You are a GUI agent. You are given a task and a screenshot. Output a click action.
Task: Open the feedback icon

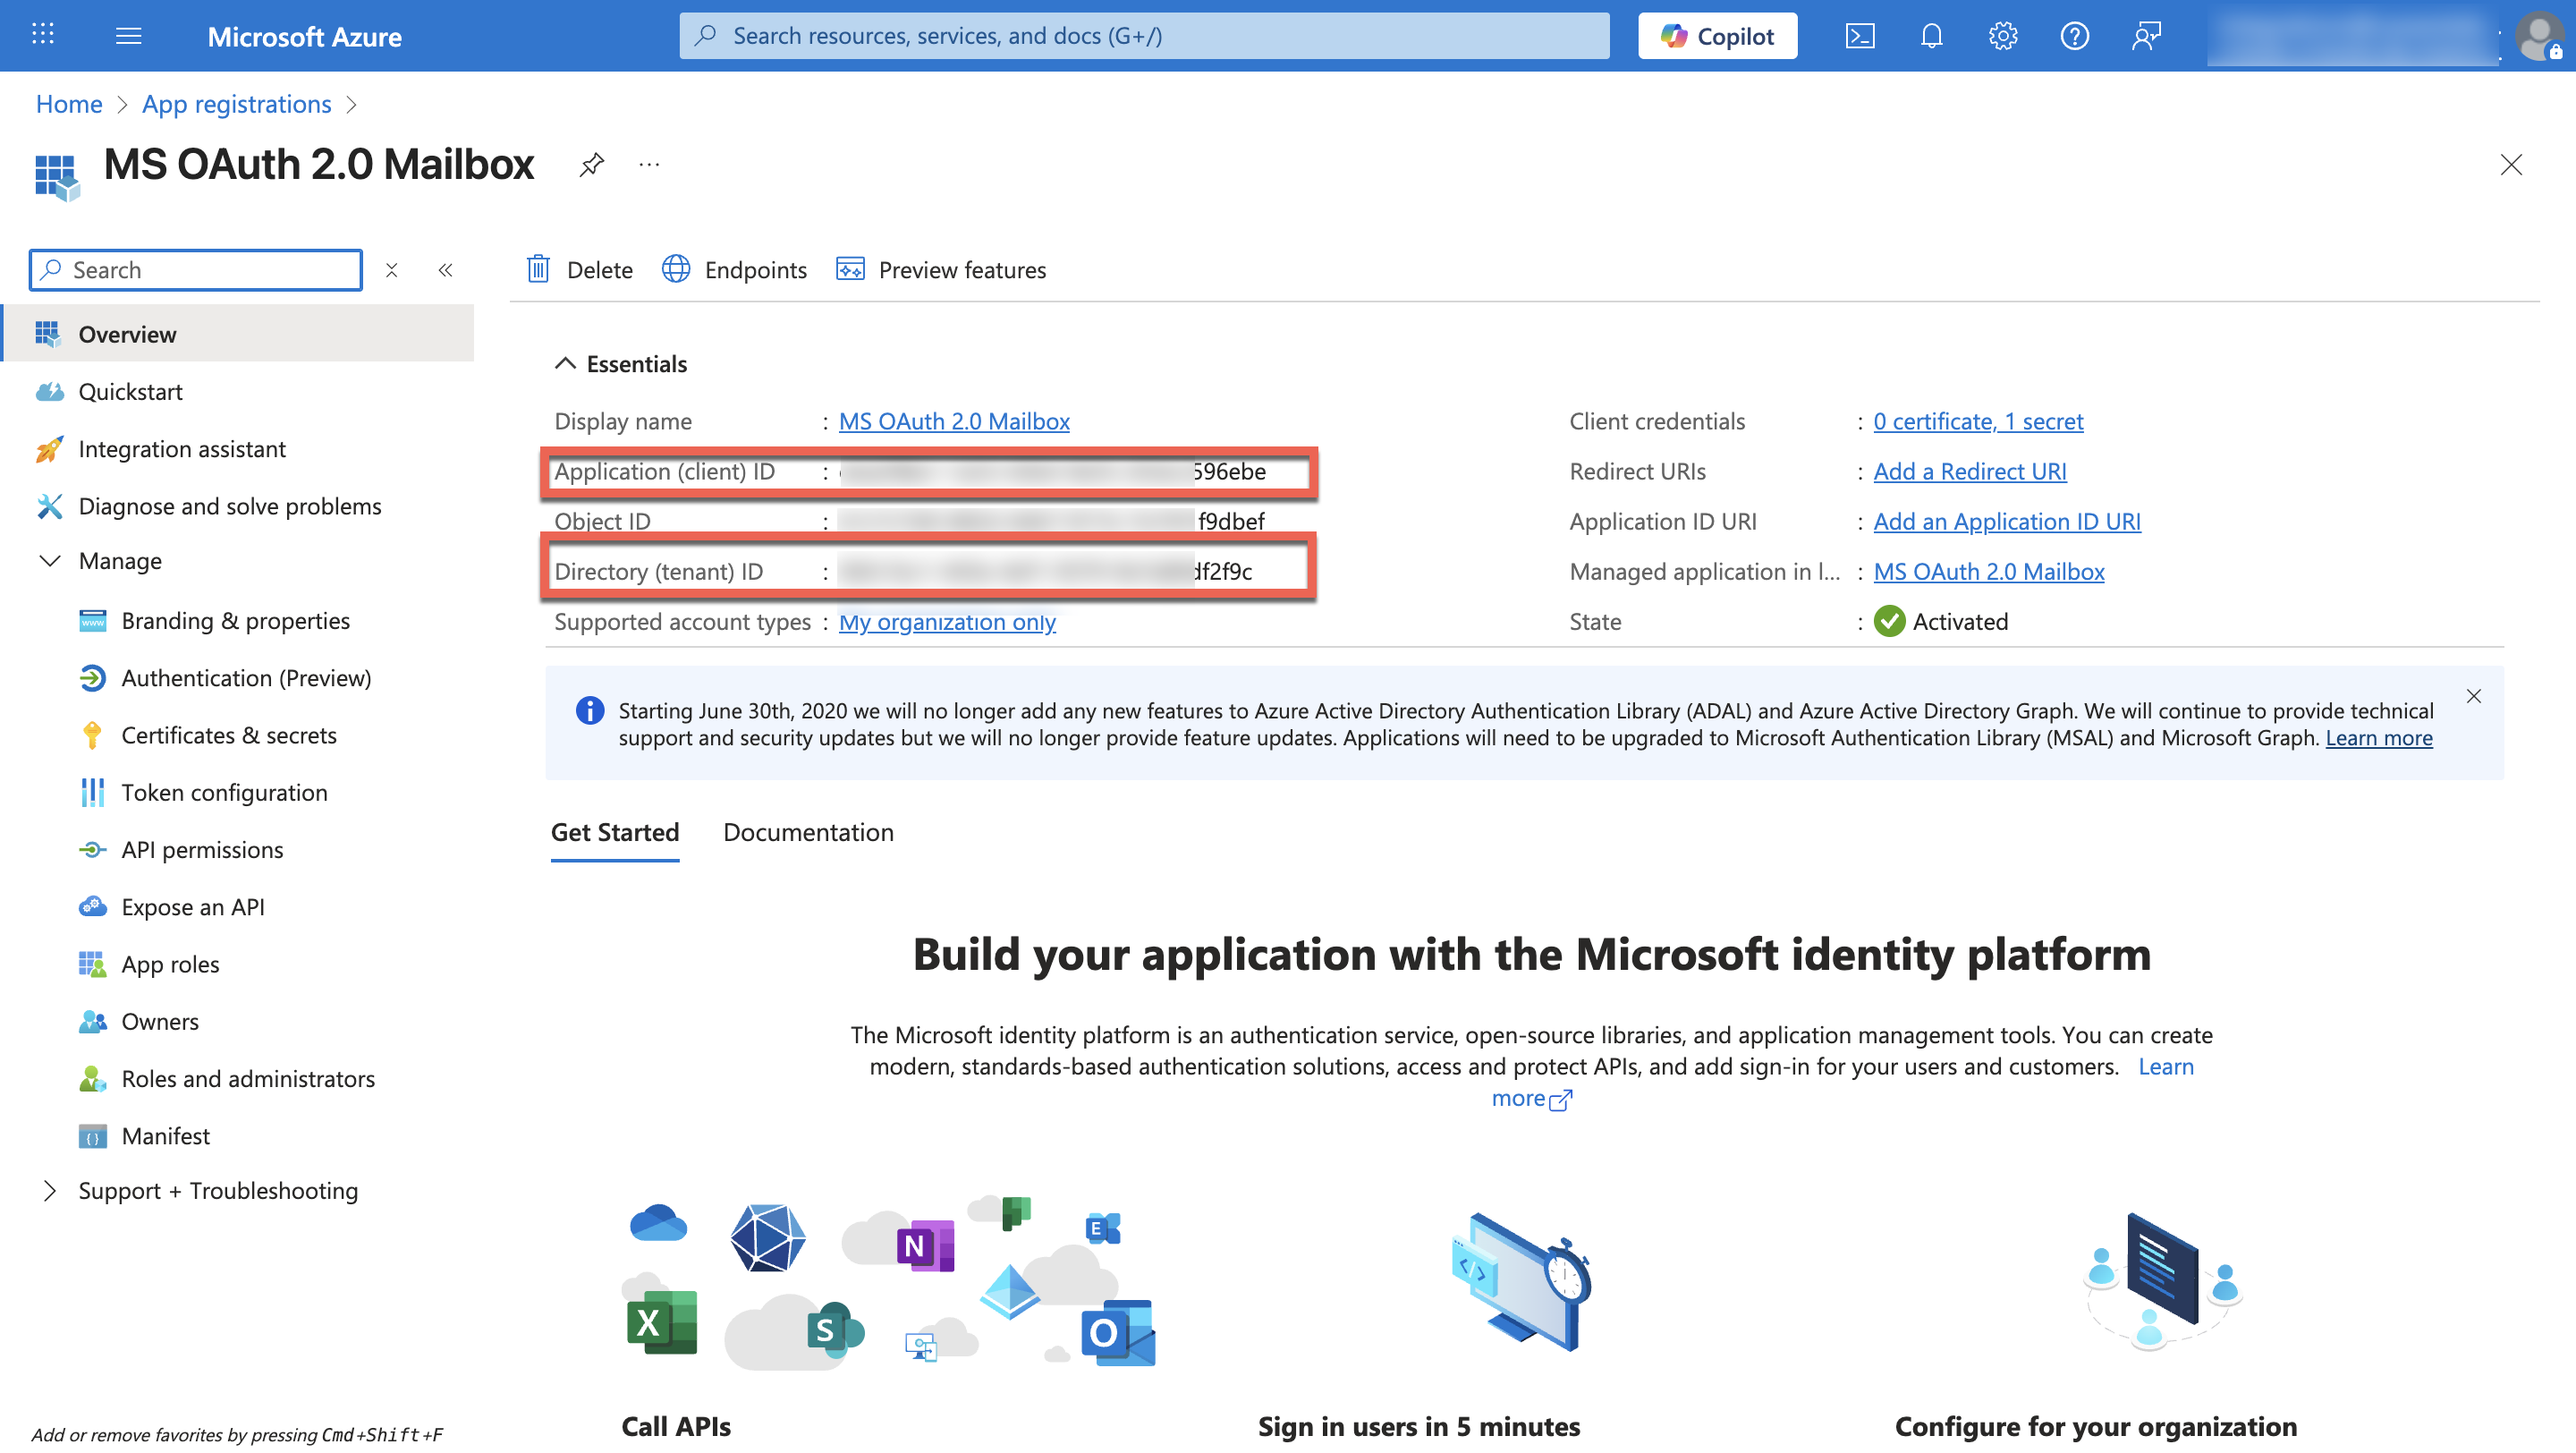point(2146,36)
